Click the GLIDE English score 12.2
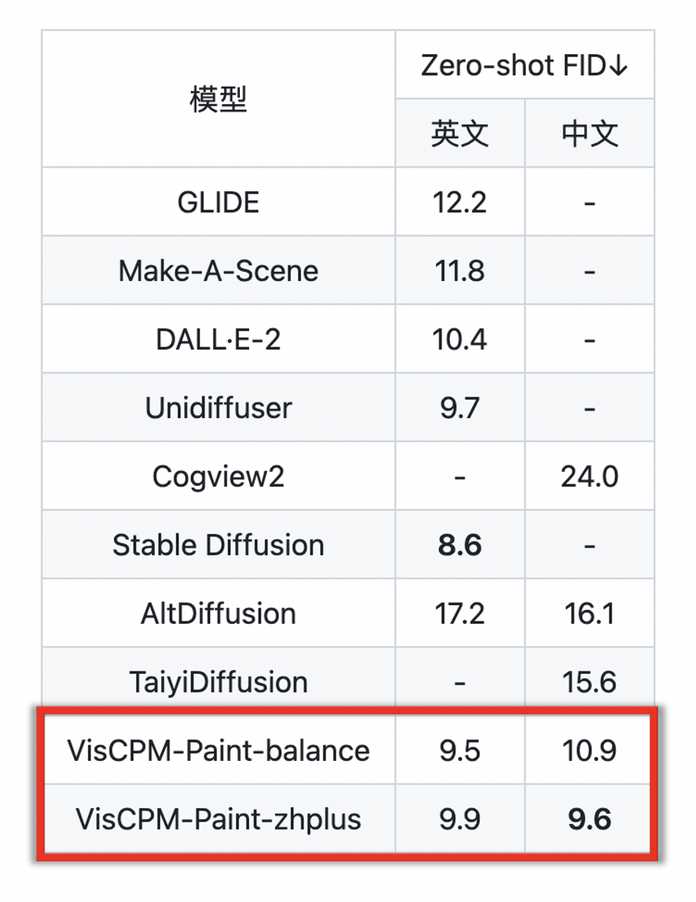 coord(460,202)
